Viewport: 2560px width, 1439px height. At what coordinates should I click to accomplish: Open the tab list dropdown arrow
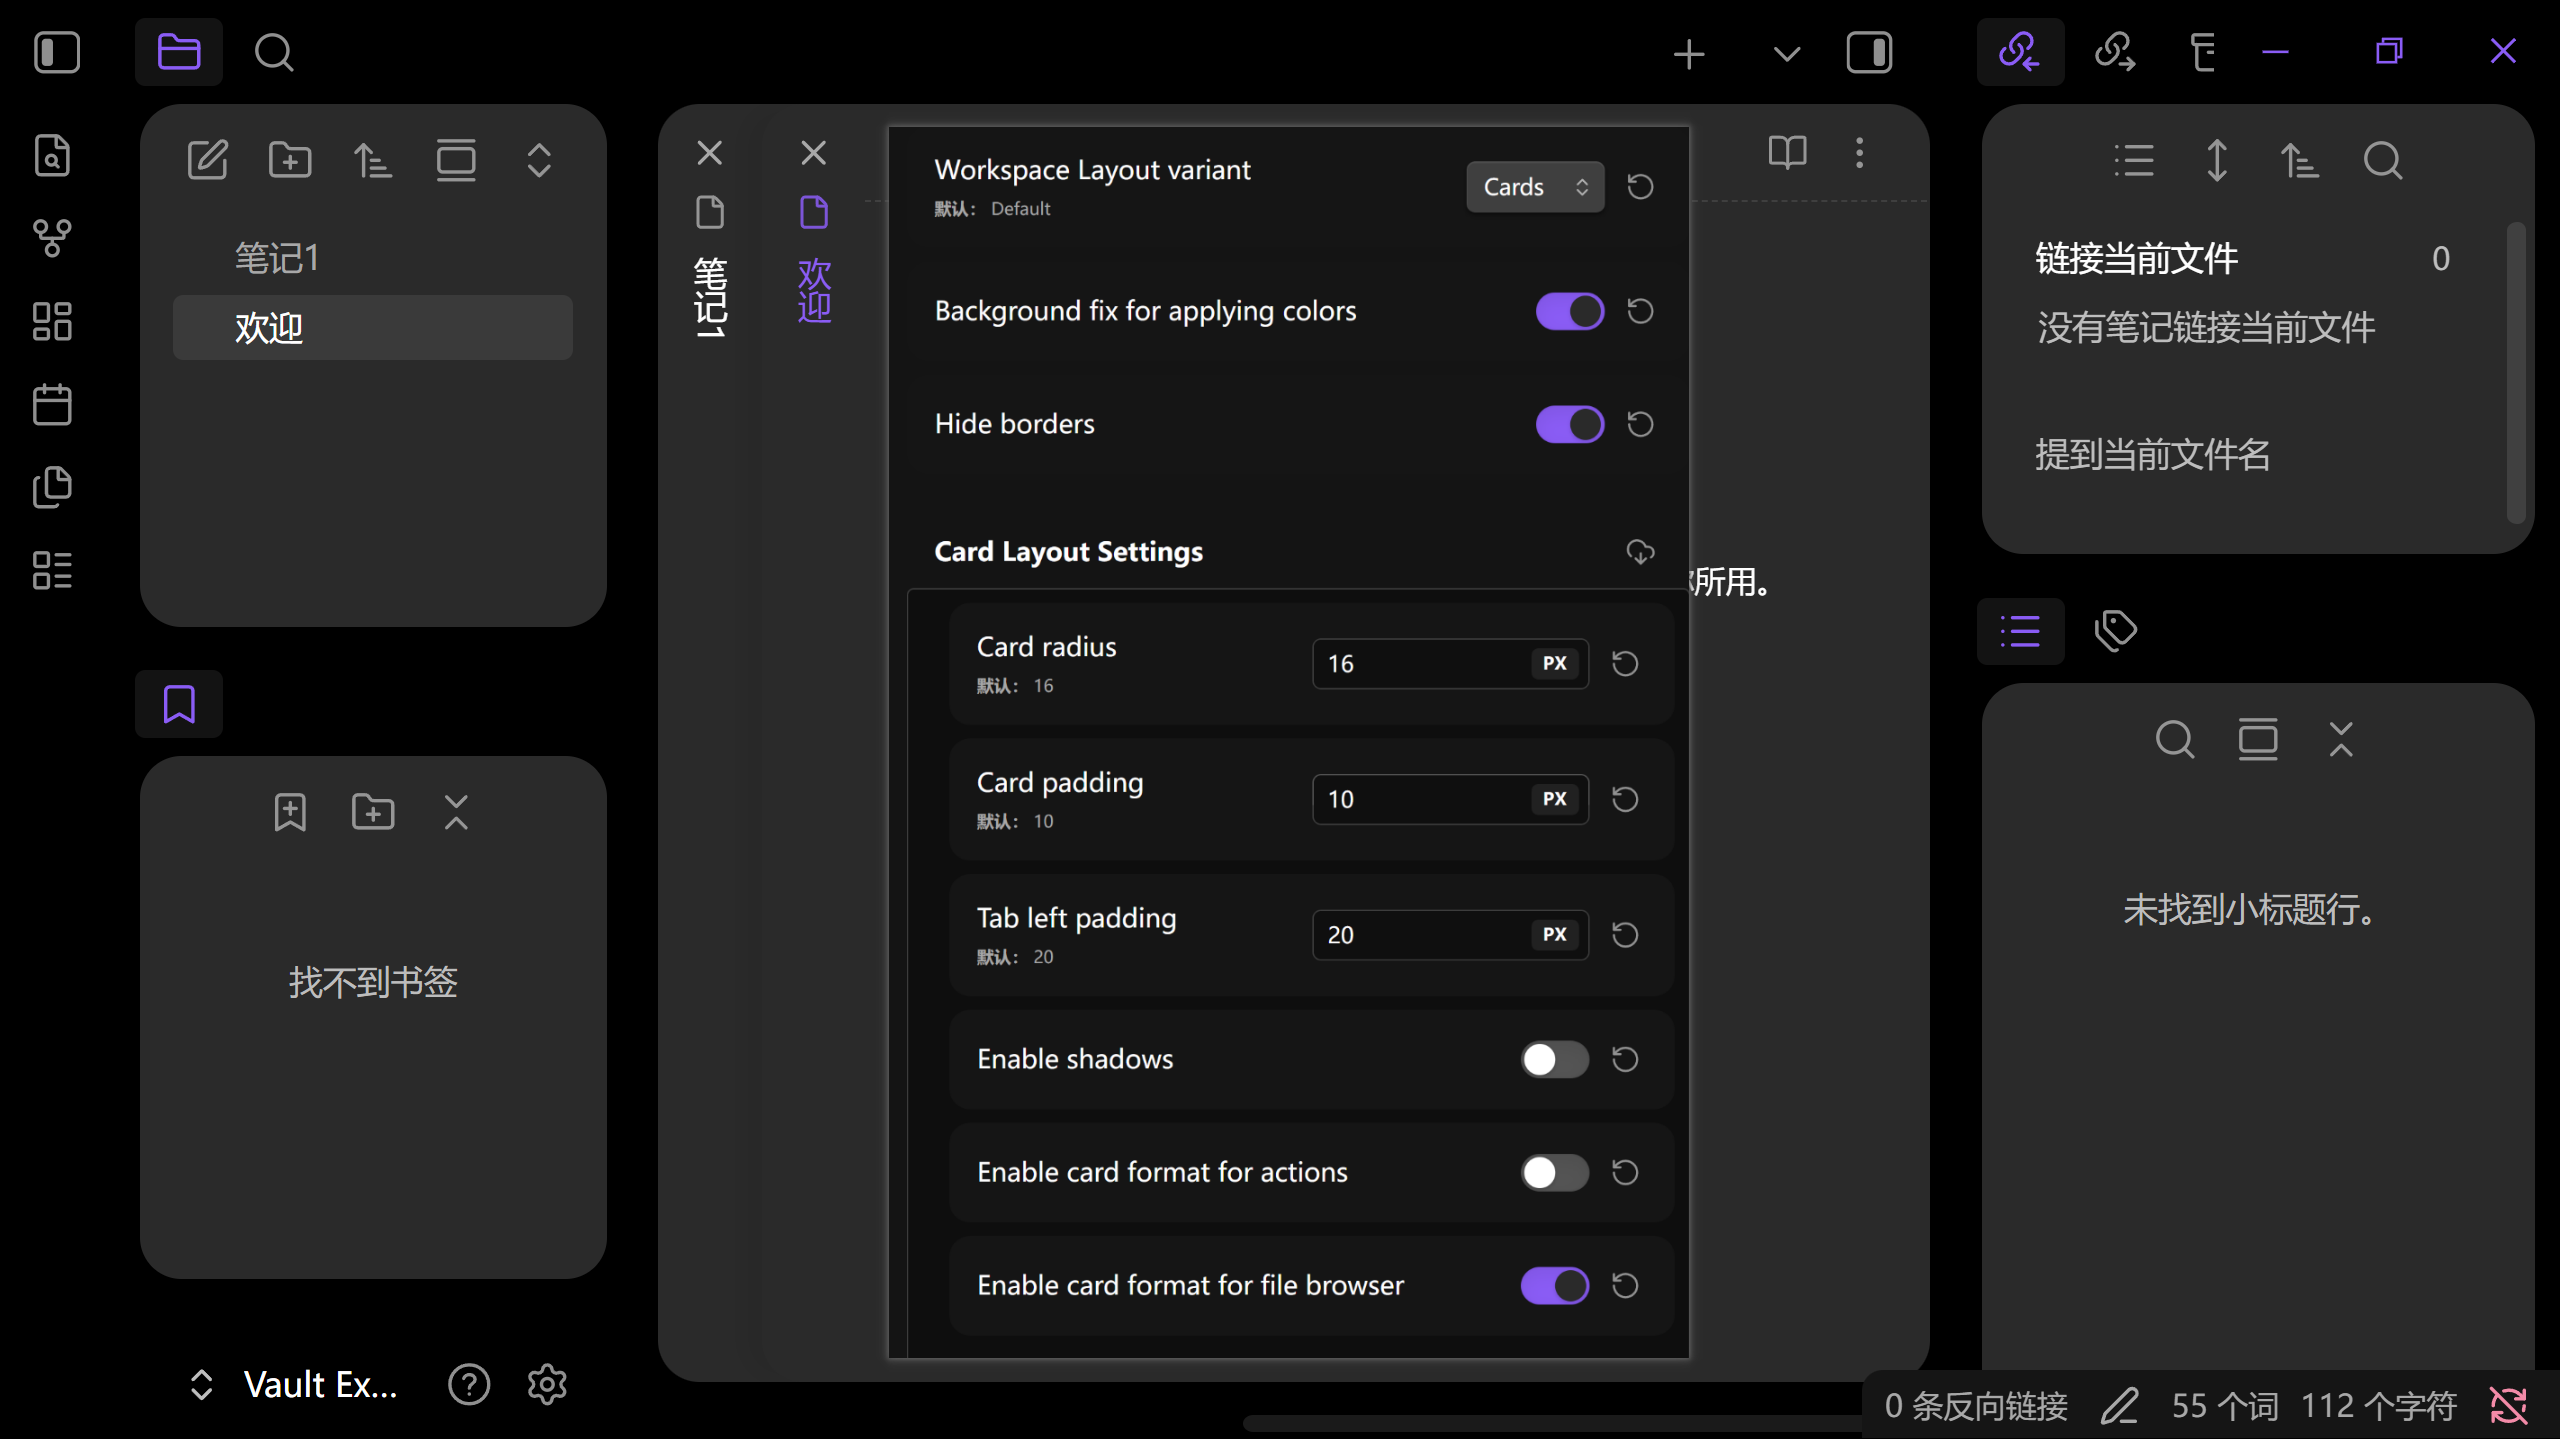(1786, 53)
